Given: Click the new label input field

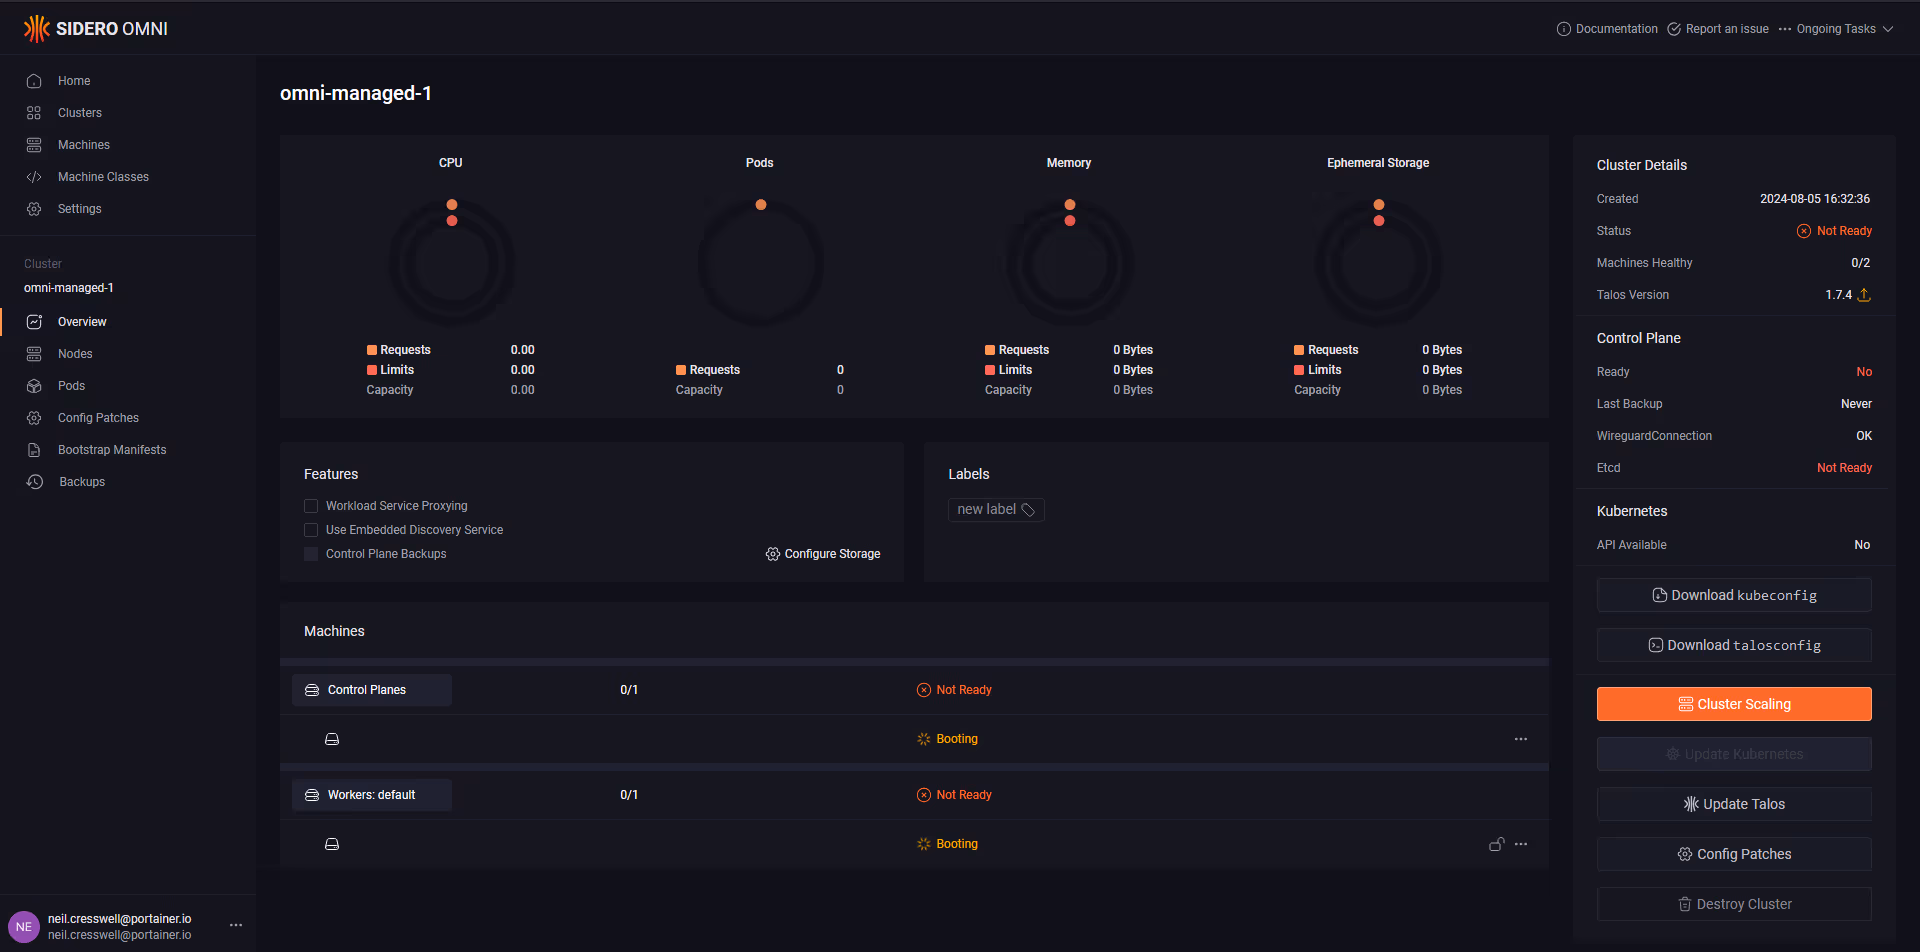Looking at the screenshot, I should click(996, 510).
